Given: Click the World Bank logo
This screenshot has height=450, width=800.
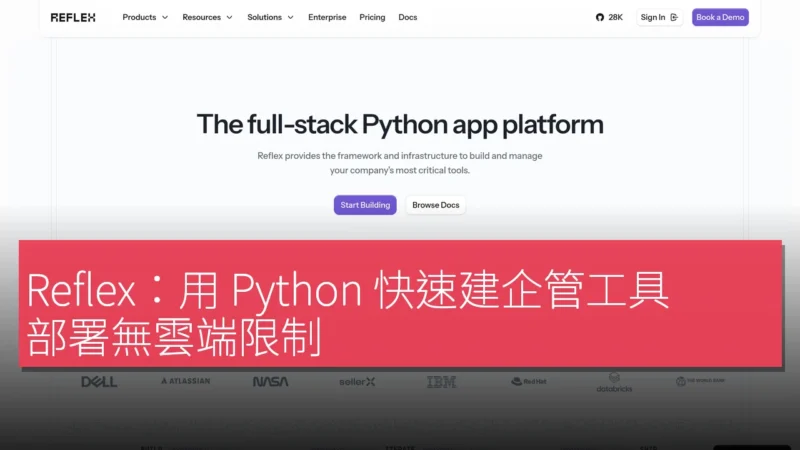Looking at the screenshot, I should 700,381.
